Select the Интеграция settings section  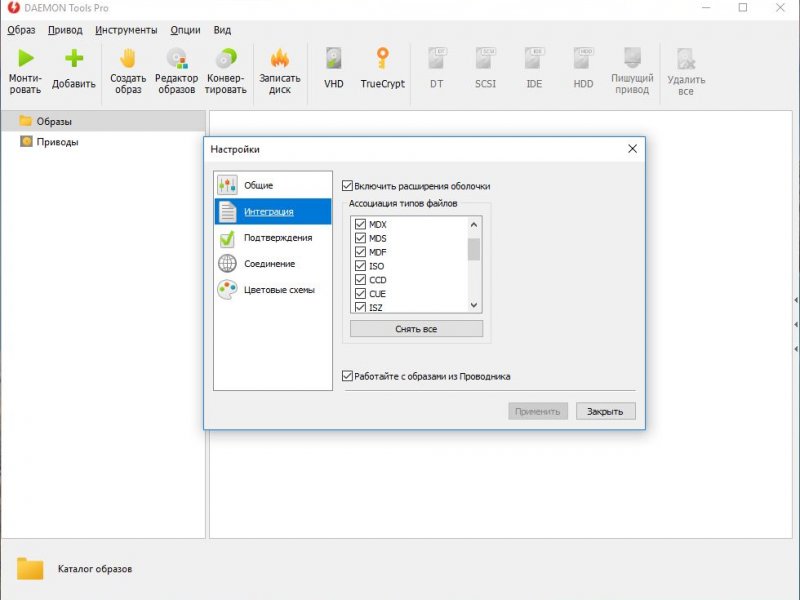(x=273, y=211)
